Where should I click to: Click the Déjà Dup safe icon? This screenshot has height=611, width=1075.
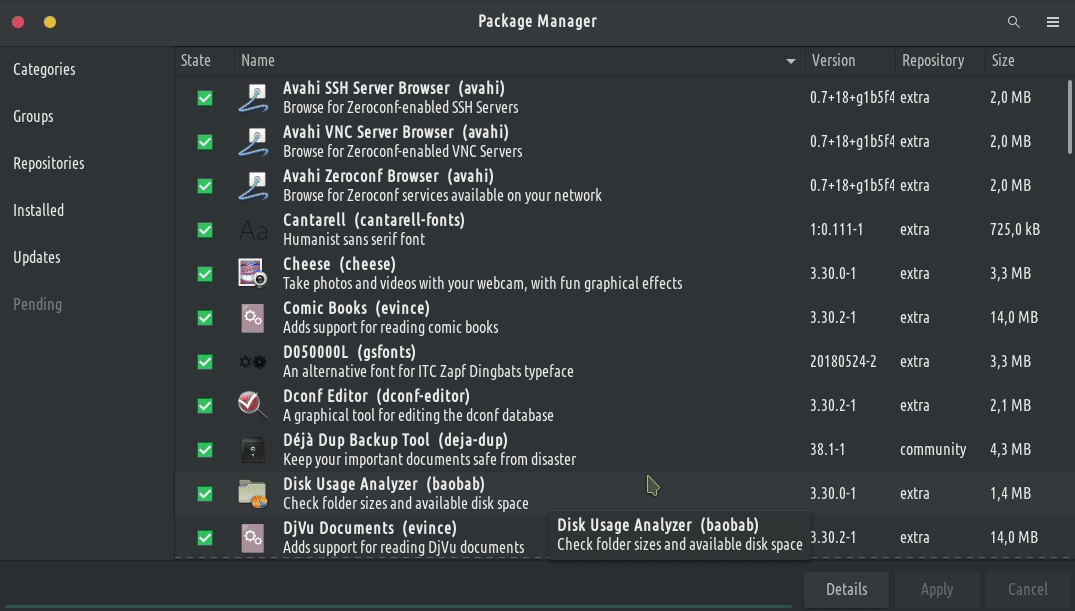(252, 449)
